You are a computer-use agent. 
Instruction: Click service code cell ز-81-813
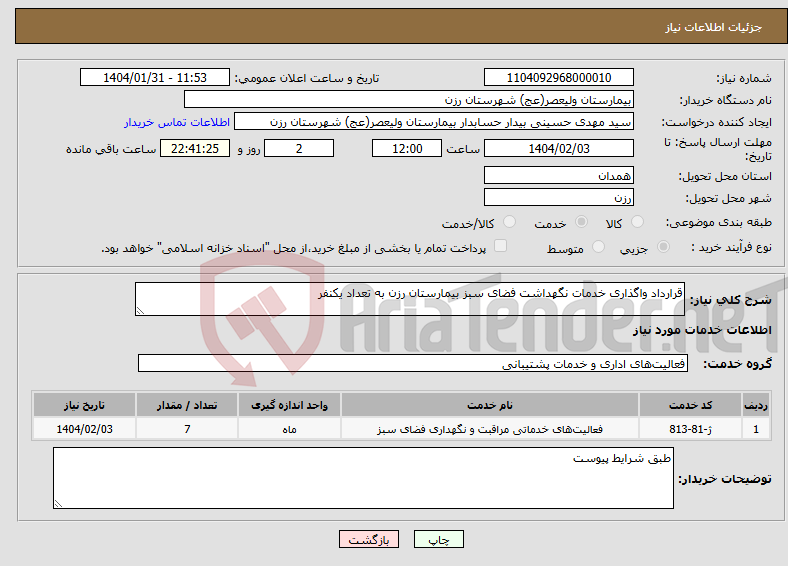[x=691, y=429]
